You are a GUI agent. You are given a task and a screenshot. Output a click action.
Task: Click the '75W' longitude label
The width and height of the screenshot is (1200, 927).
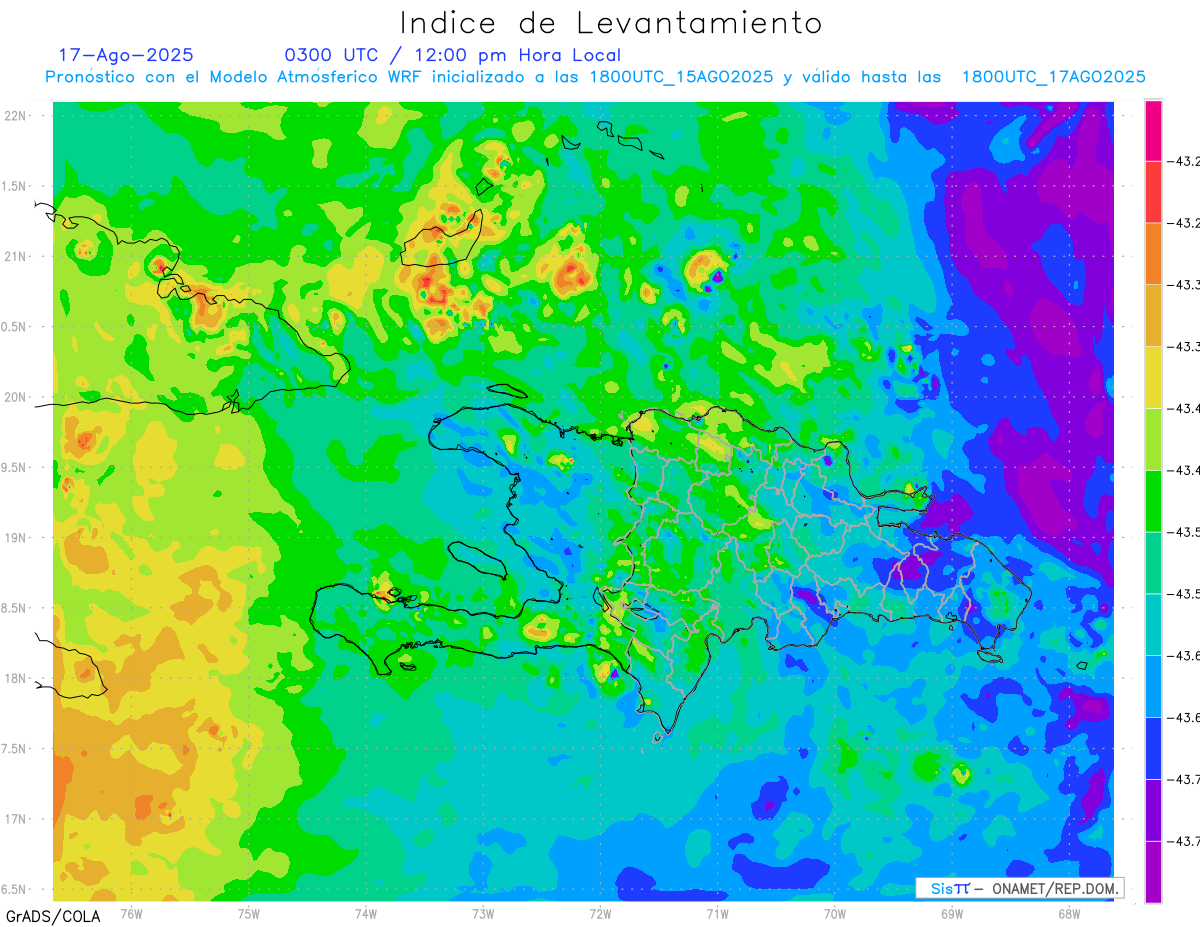pos(249,913)
